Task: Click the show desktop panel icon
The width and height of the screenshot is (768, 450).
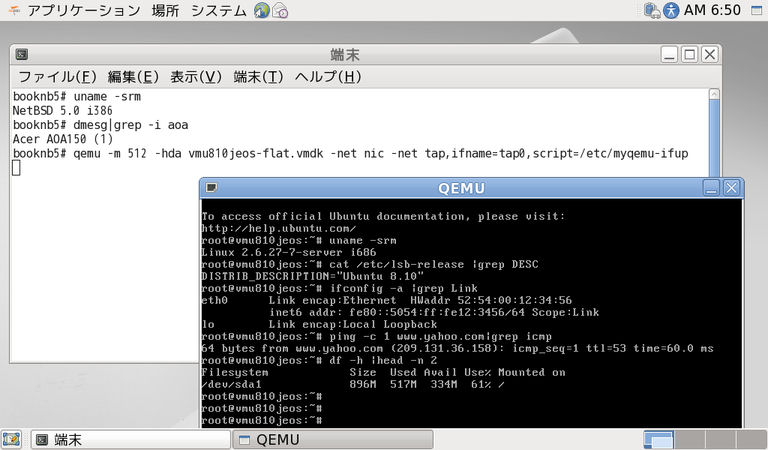Action: (11, 439)
